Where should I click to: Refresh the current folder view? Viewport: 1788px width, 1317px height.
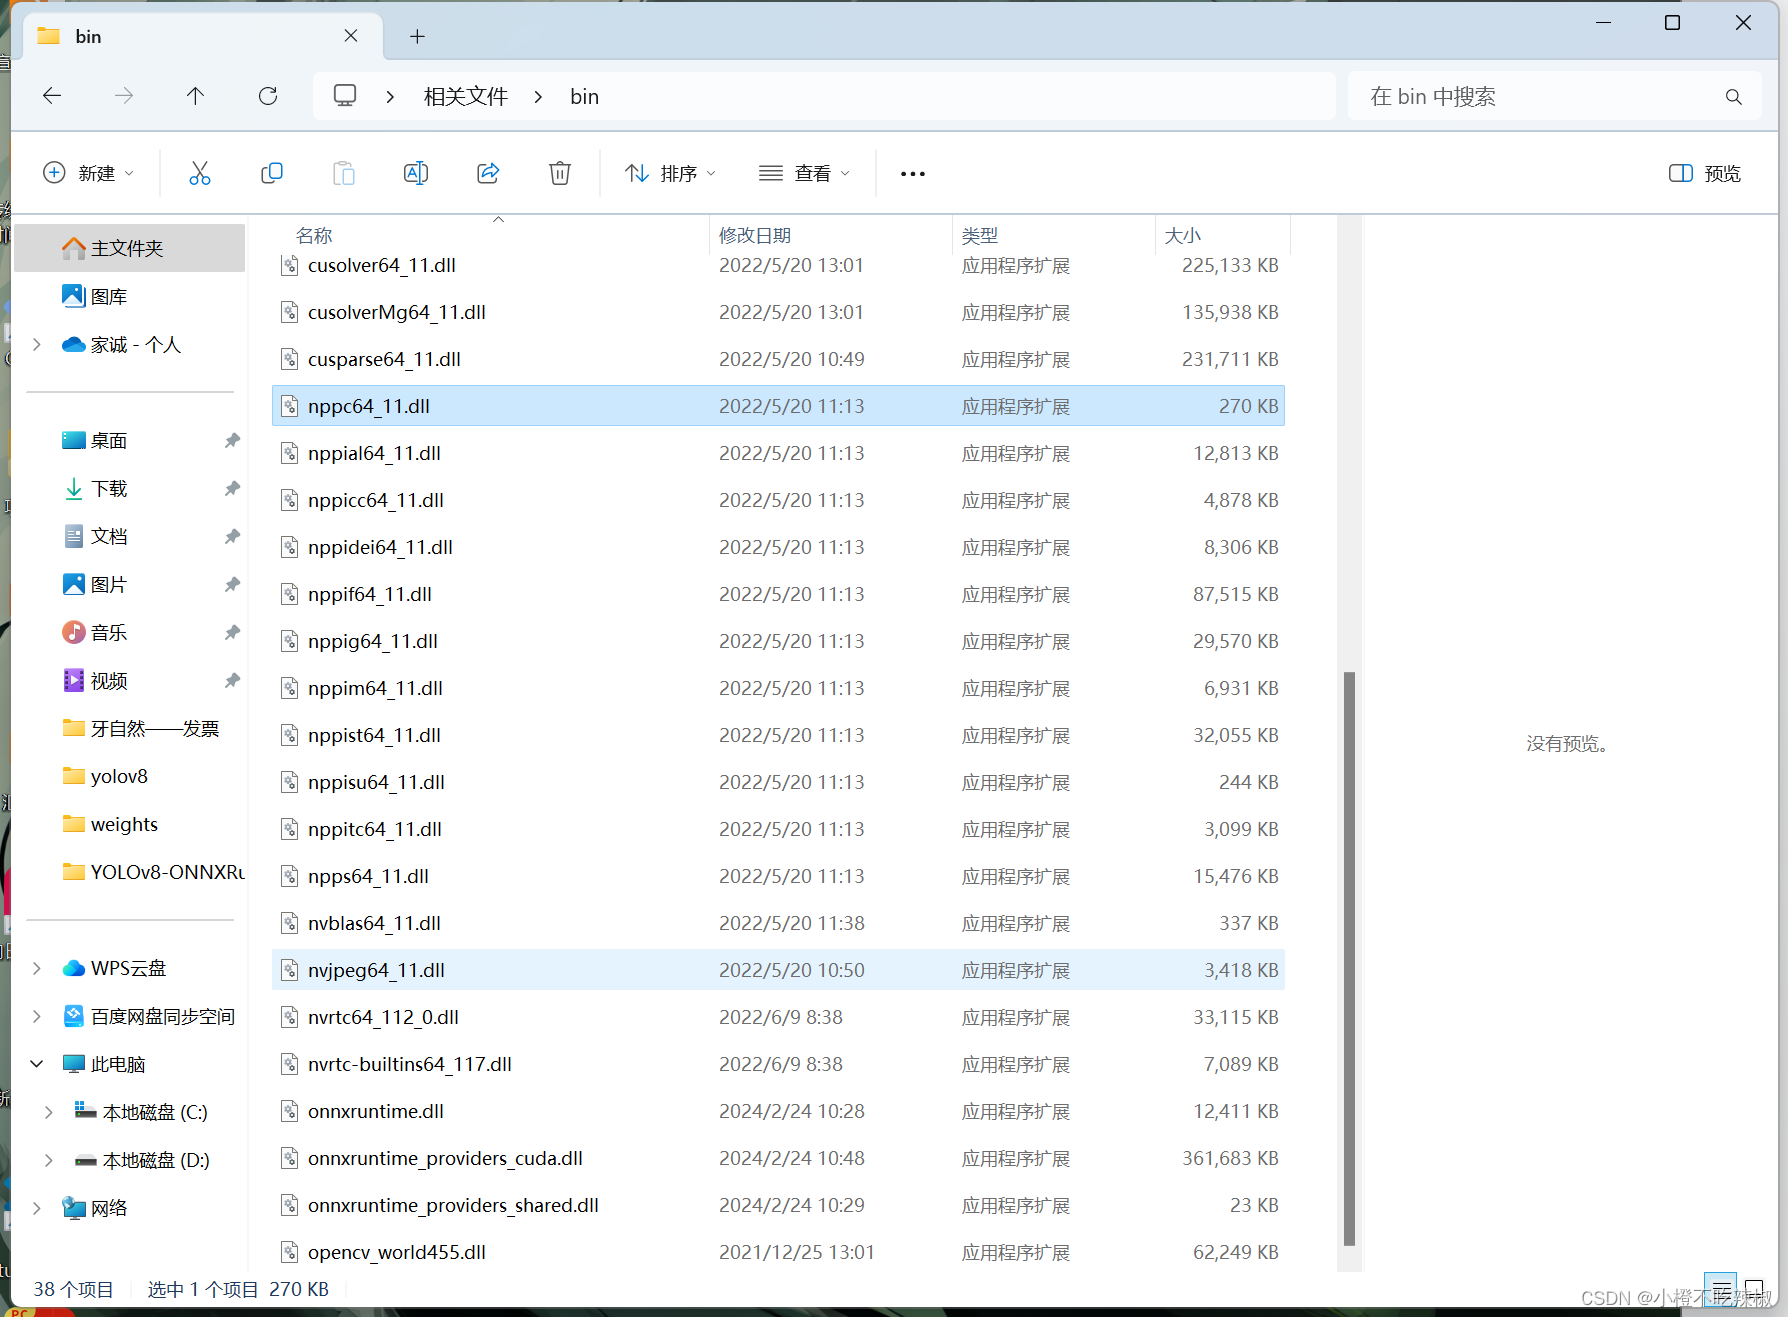pos(268,96)
